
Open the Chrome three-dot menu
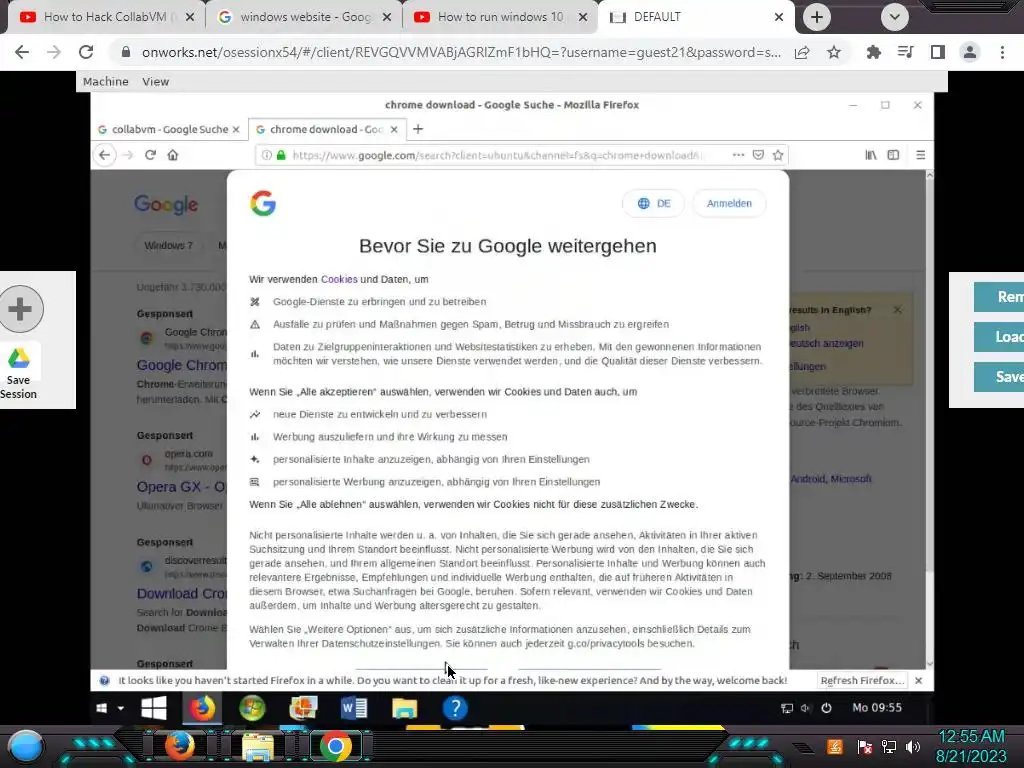click(1002, 52)
